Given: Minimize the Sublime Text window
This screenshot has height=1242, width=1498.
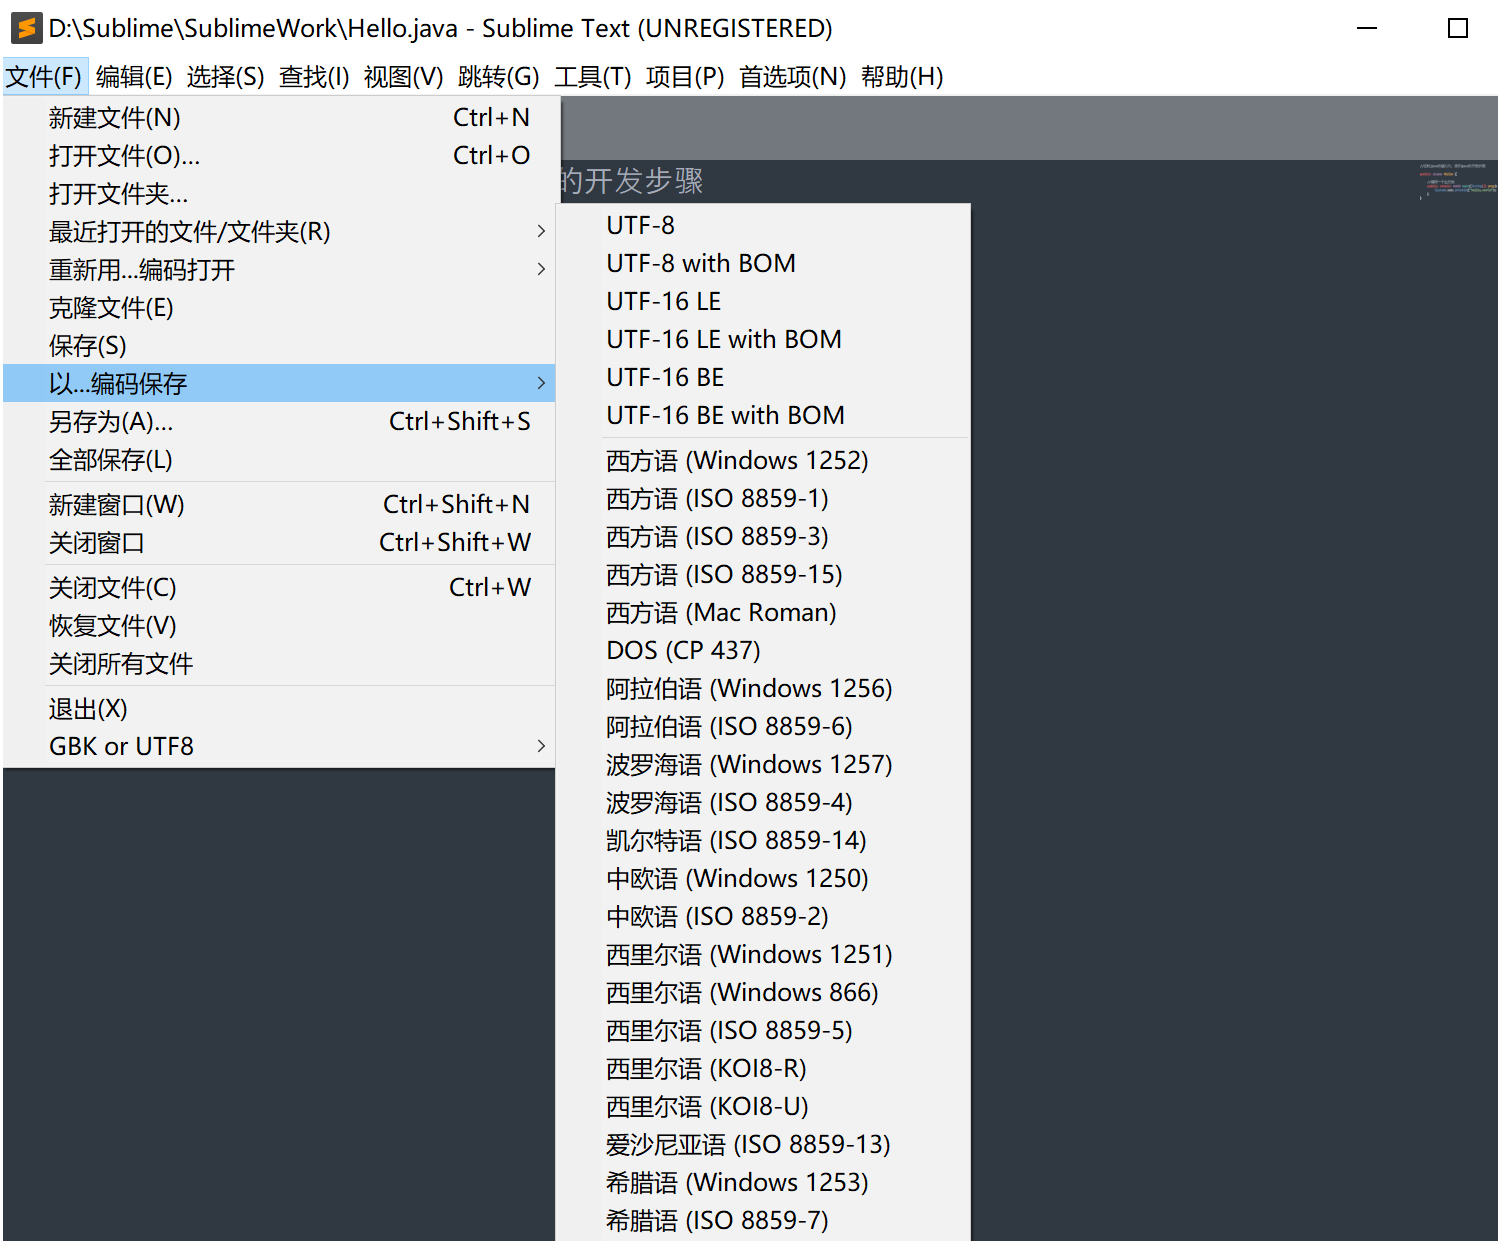Looking at the screenshot, I should 1367,28.
